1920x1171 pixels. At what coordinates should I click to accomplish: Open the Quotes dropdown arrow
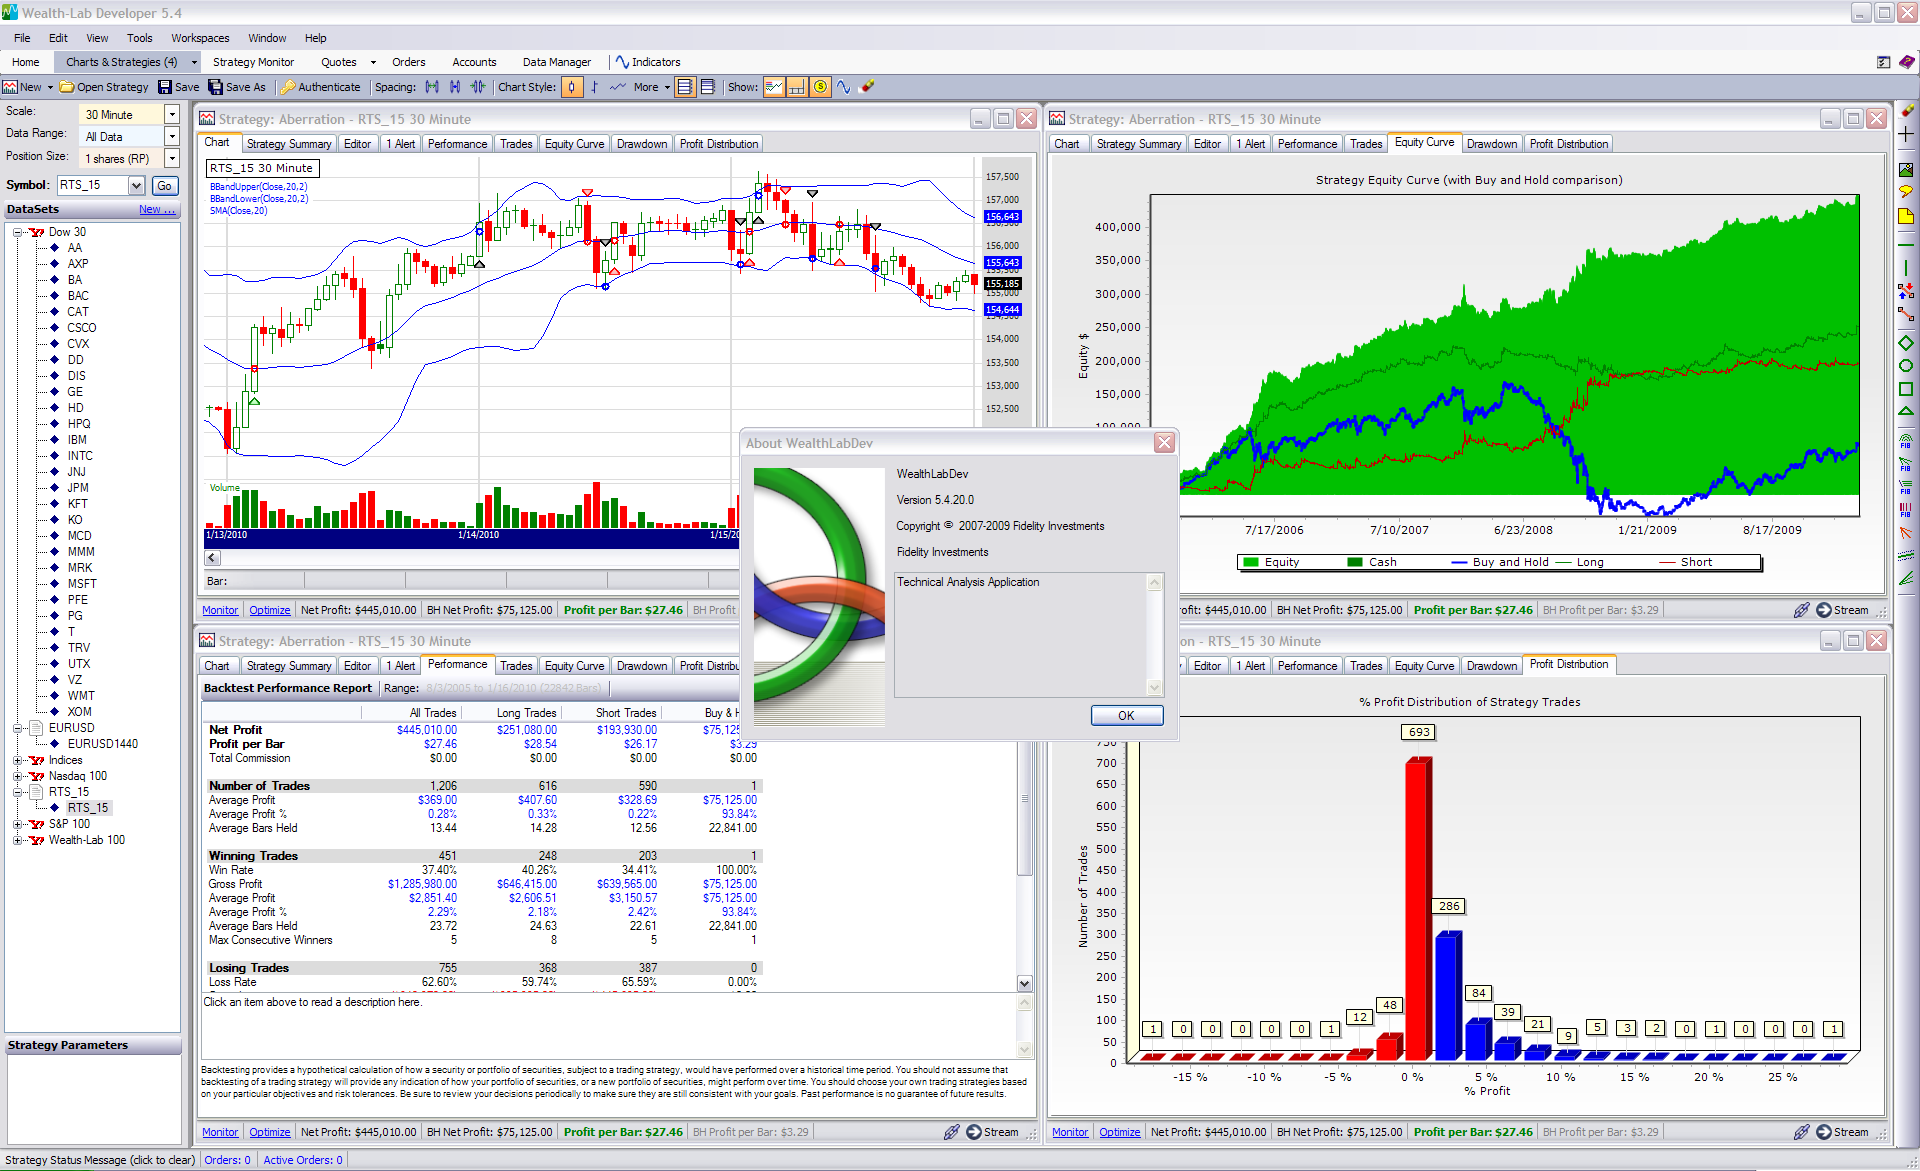click(x=373, y=62)
